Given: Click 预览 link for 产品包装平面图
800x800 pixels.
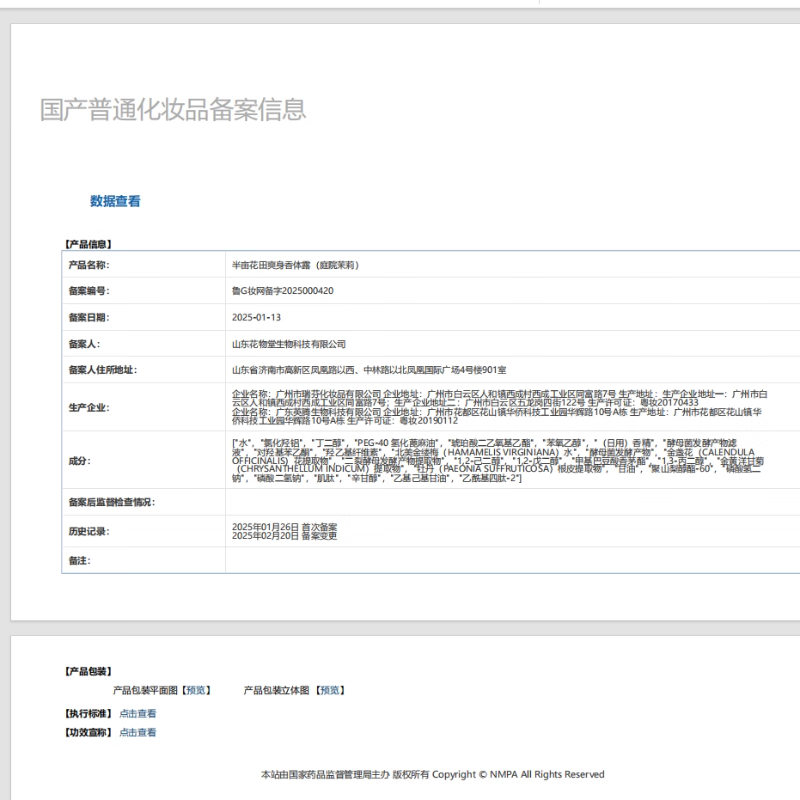Looking at the screenshot, I should (x=197, y=690).
